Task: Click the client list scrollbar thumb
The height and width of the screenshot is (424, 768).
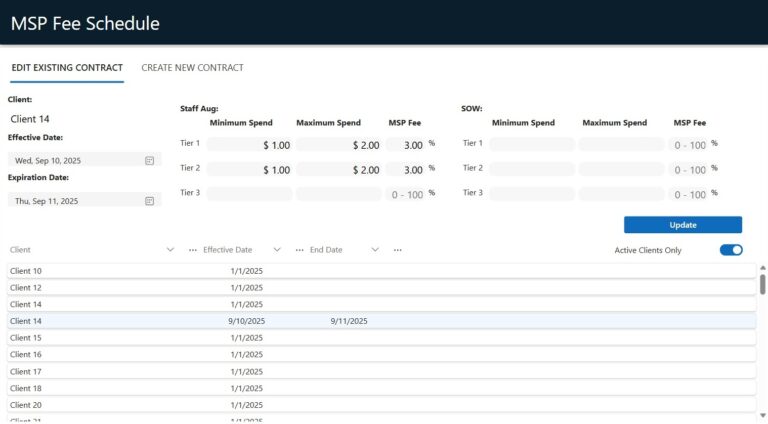Action: [x=762, y=285]
